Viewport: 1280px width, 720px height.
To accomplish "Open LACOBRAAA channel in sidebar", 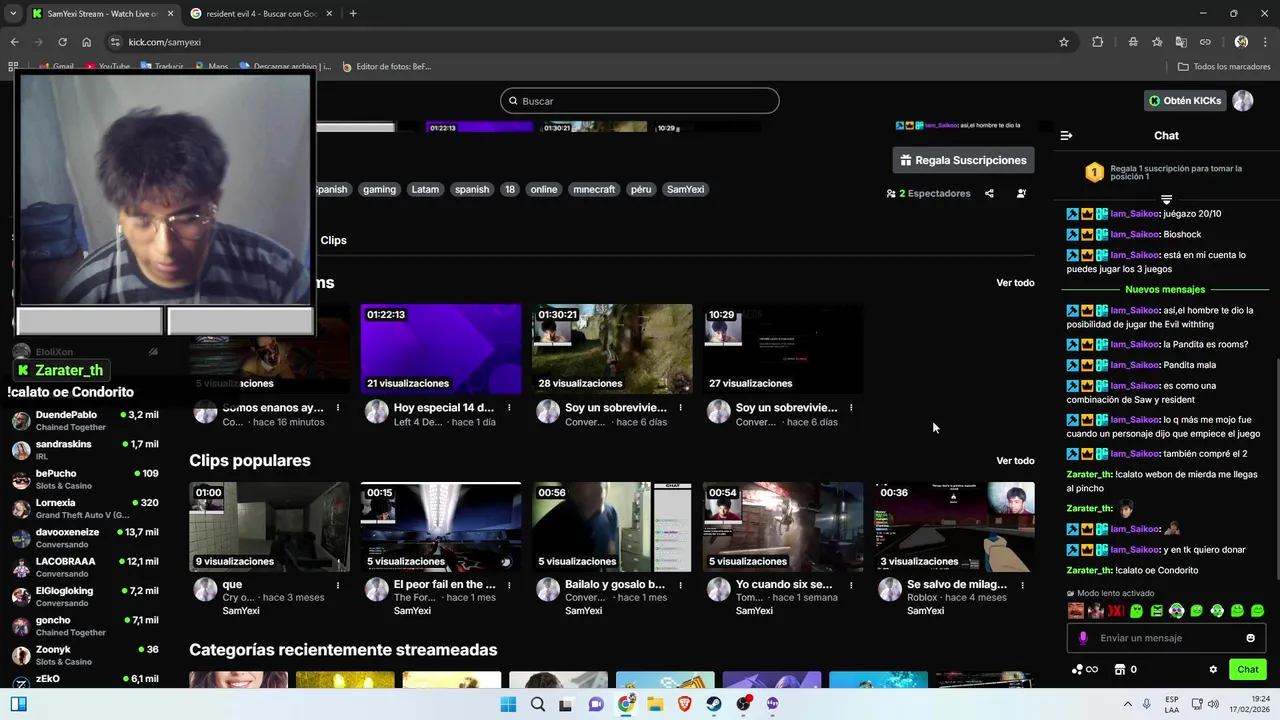I will pos(85,567).
